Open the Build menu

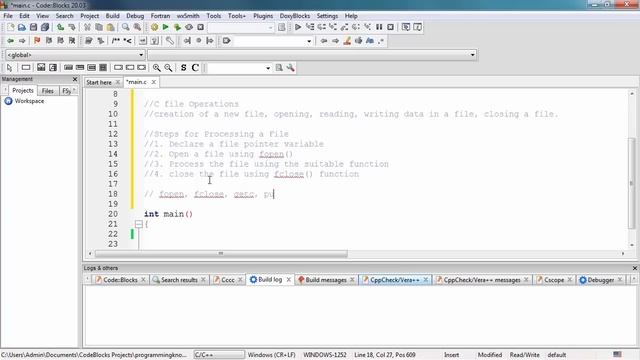[112, 16]
